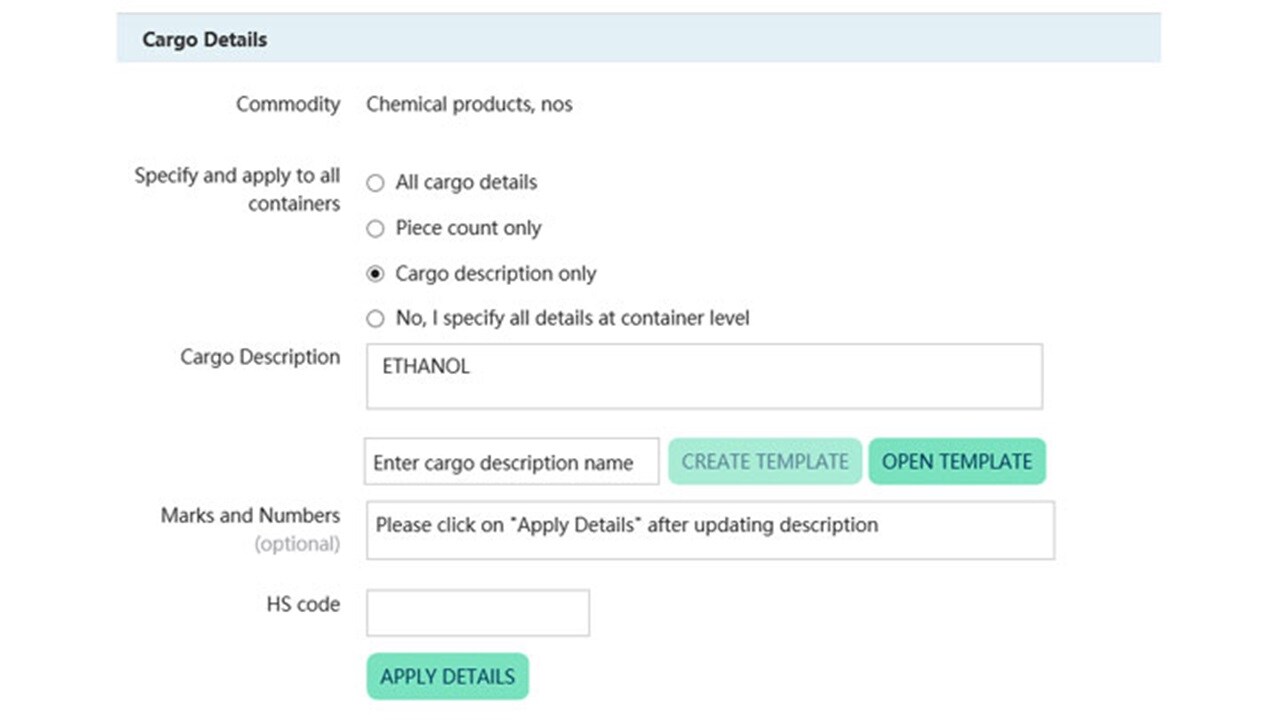
Task: Pick "No, I specify all details at container level"
Action: [375, 318]
